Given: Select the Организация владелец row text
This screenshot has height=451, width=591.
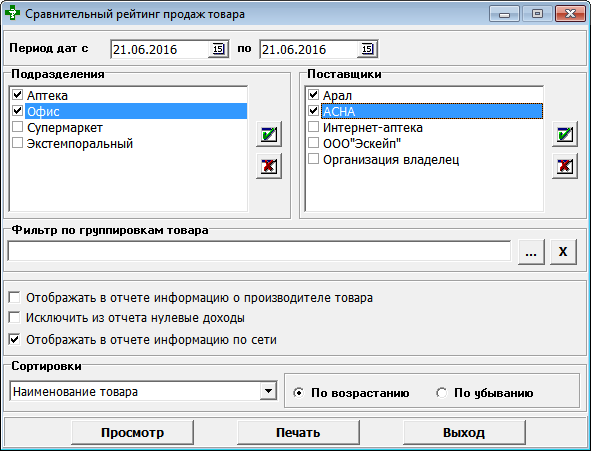Looking at the screenshot, I should (391, 160).
